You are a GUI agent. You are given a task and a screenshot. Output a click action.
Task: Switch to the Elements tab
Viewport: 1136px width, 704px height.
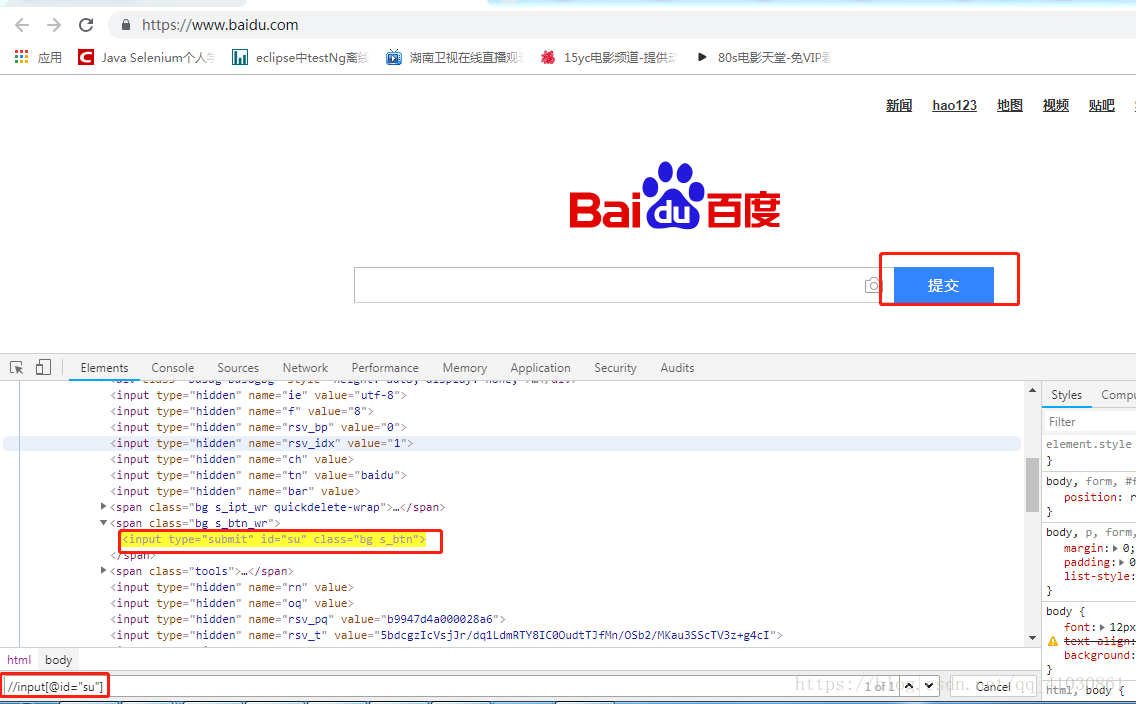click(104, 368)
